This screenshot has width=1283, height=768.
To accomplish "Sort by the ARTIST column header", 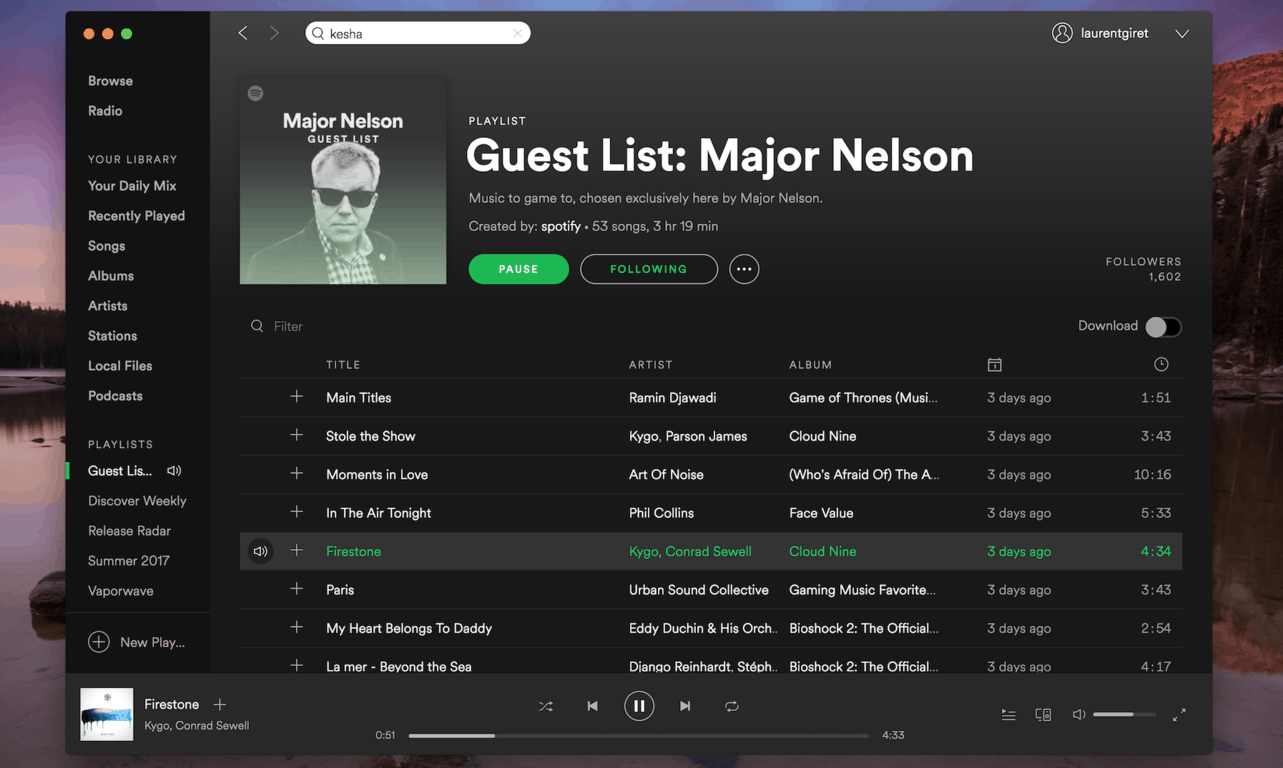I will pos(651,365).
